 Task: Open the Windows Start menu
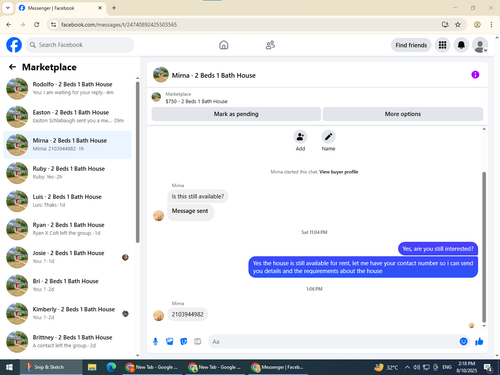[x=9, y=367]
